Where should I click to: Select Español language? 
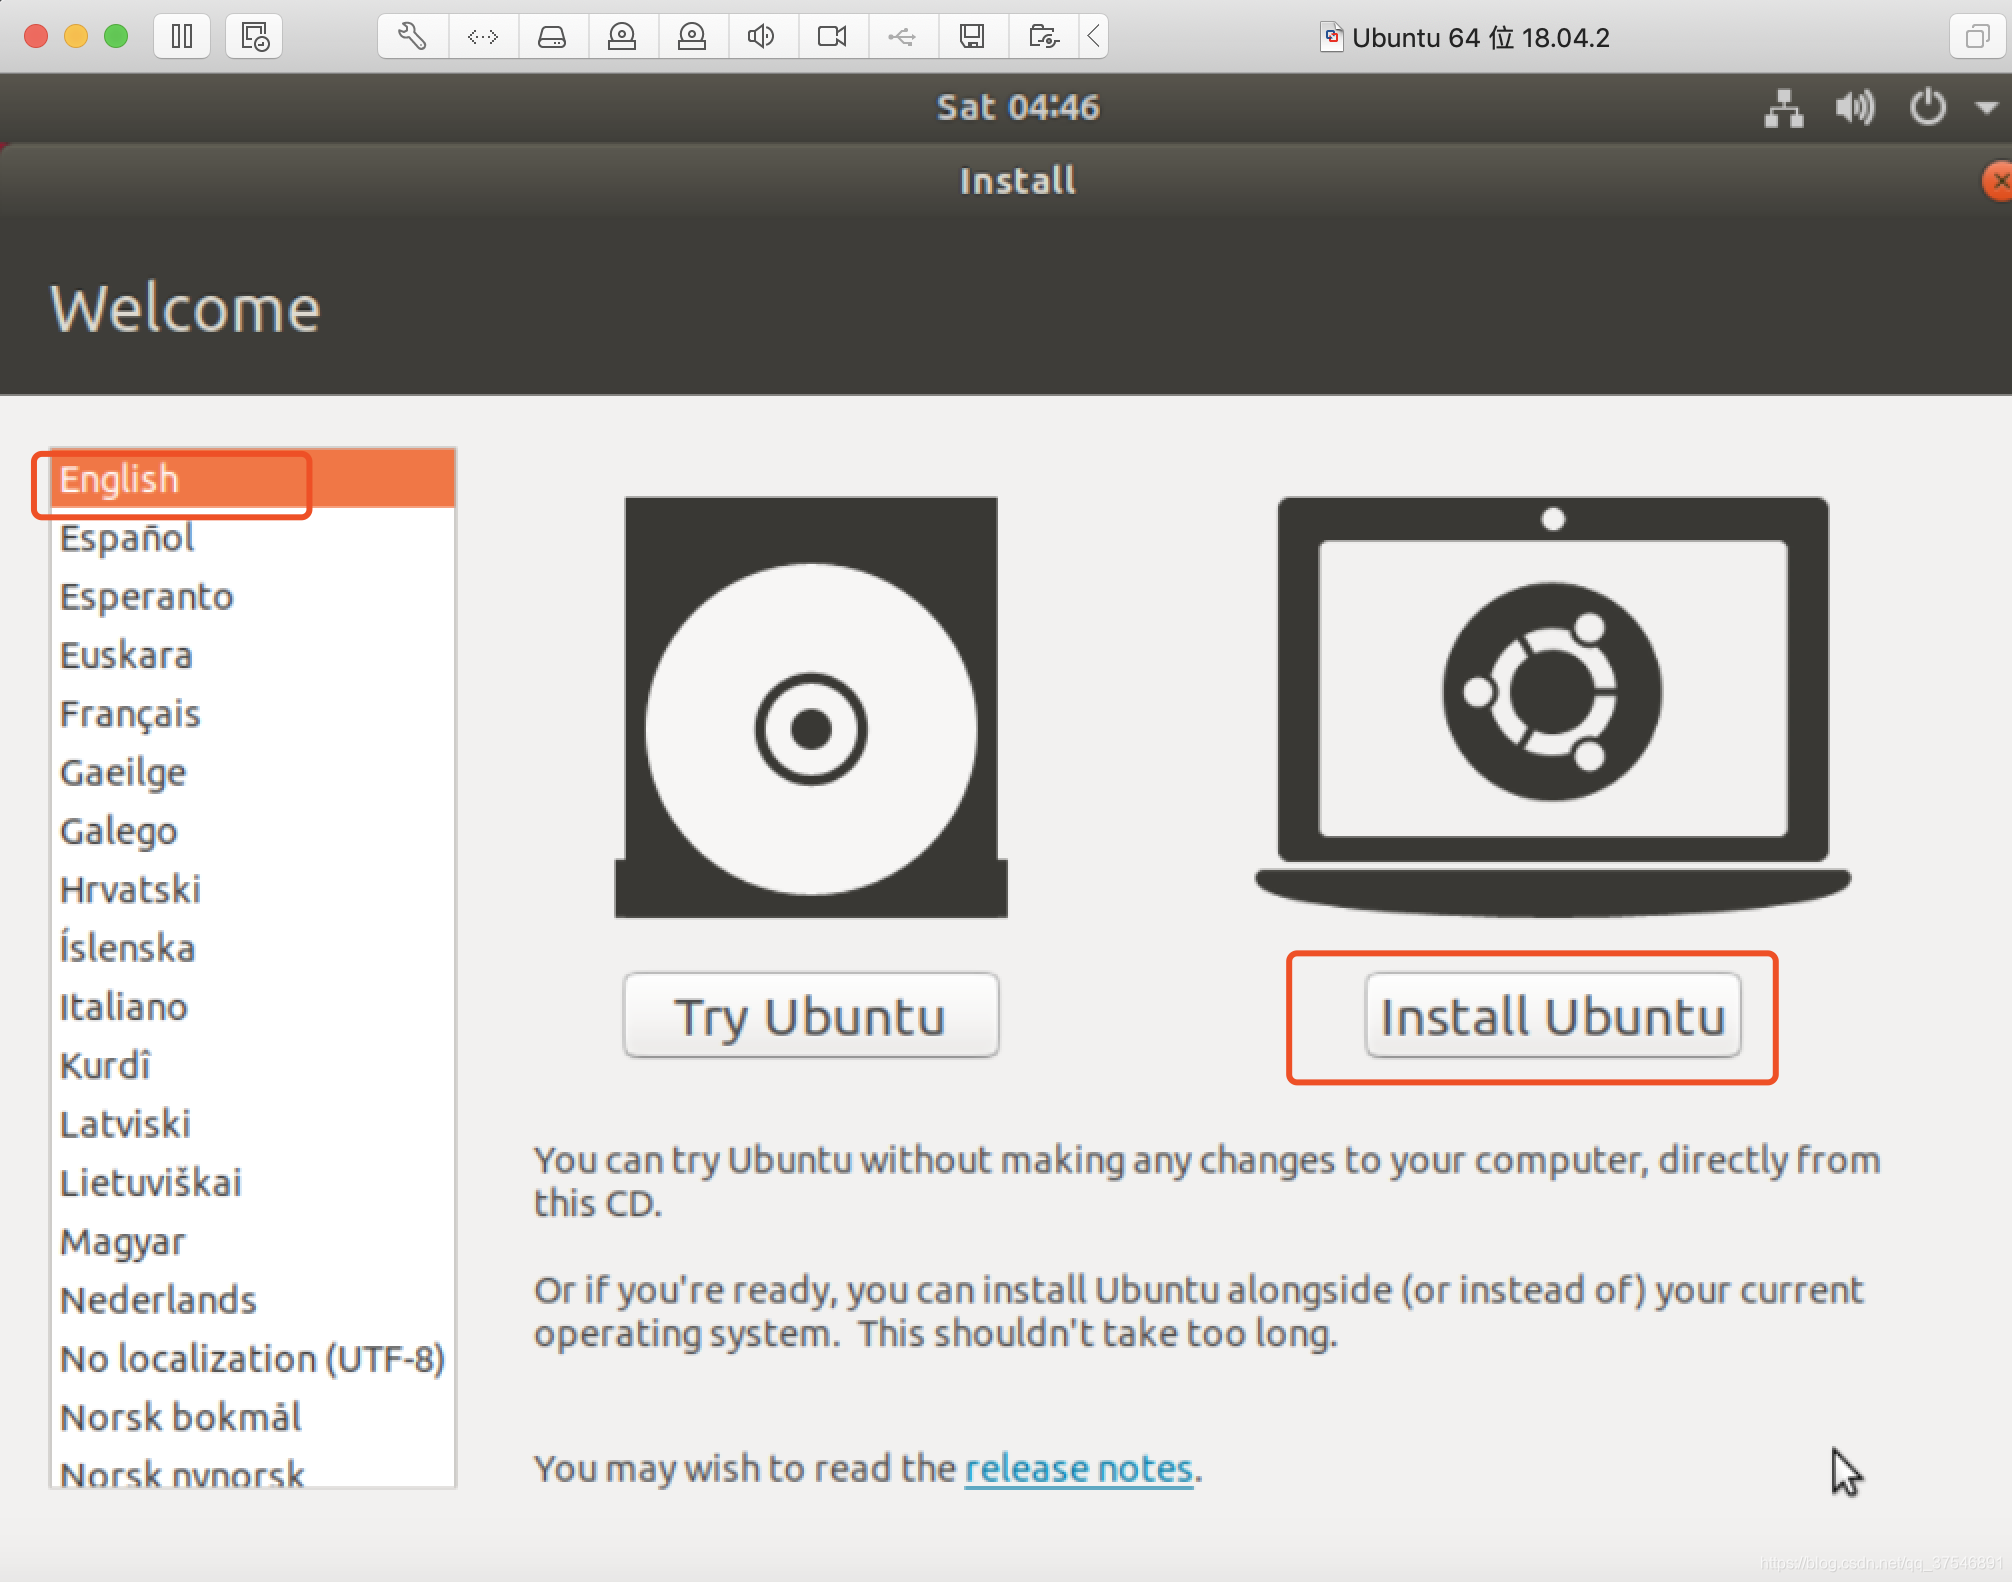[253, 538]
